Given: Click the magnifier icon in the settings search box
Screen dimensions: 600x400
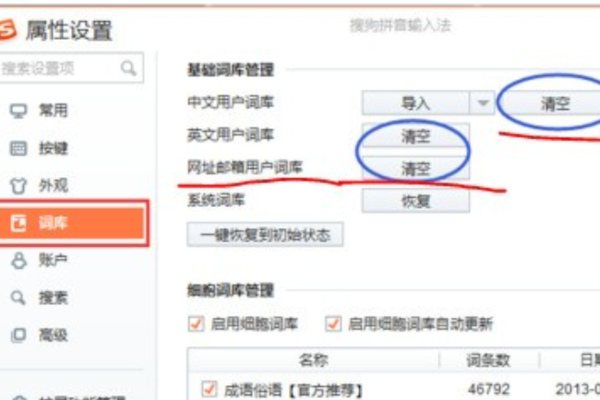Looking at the screenshot, I should pos(128,68).
